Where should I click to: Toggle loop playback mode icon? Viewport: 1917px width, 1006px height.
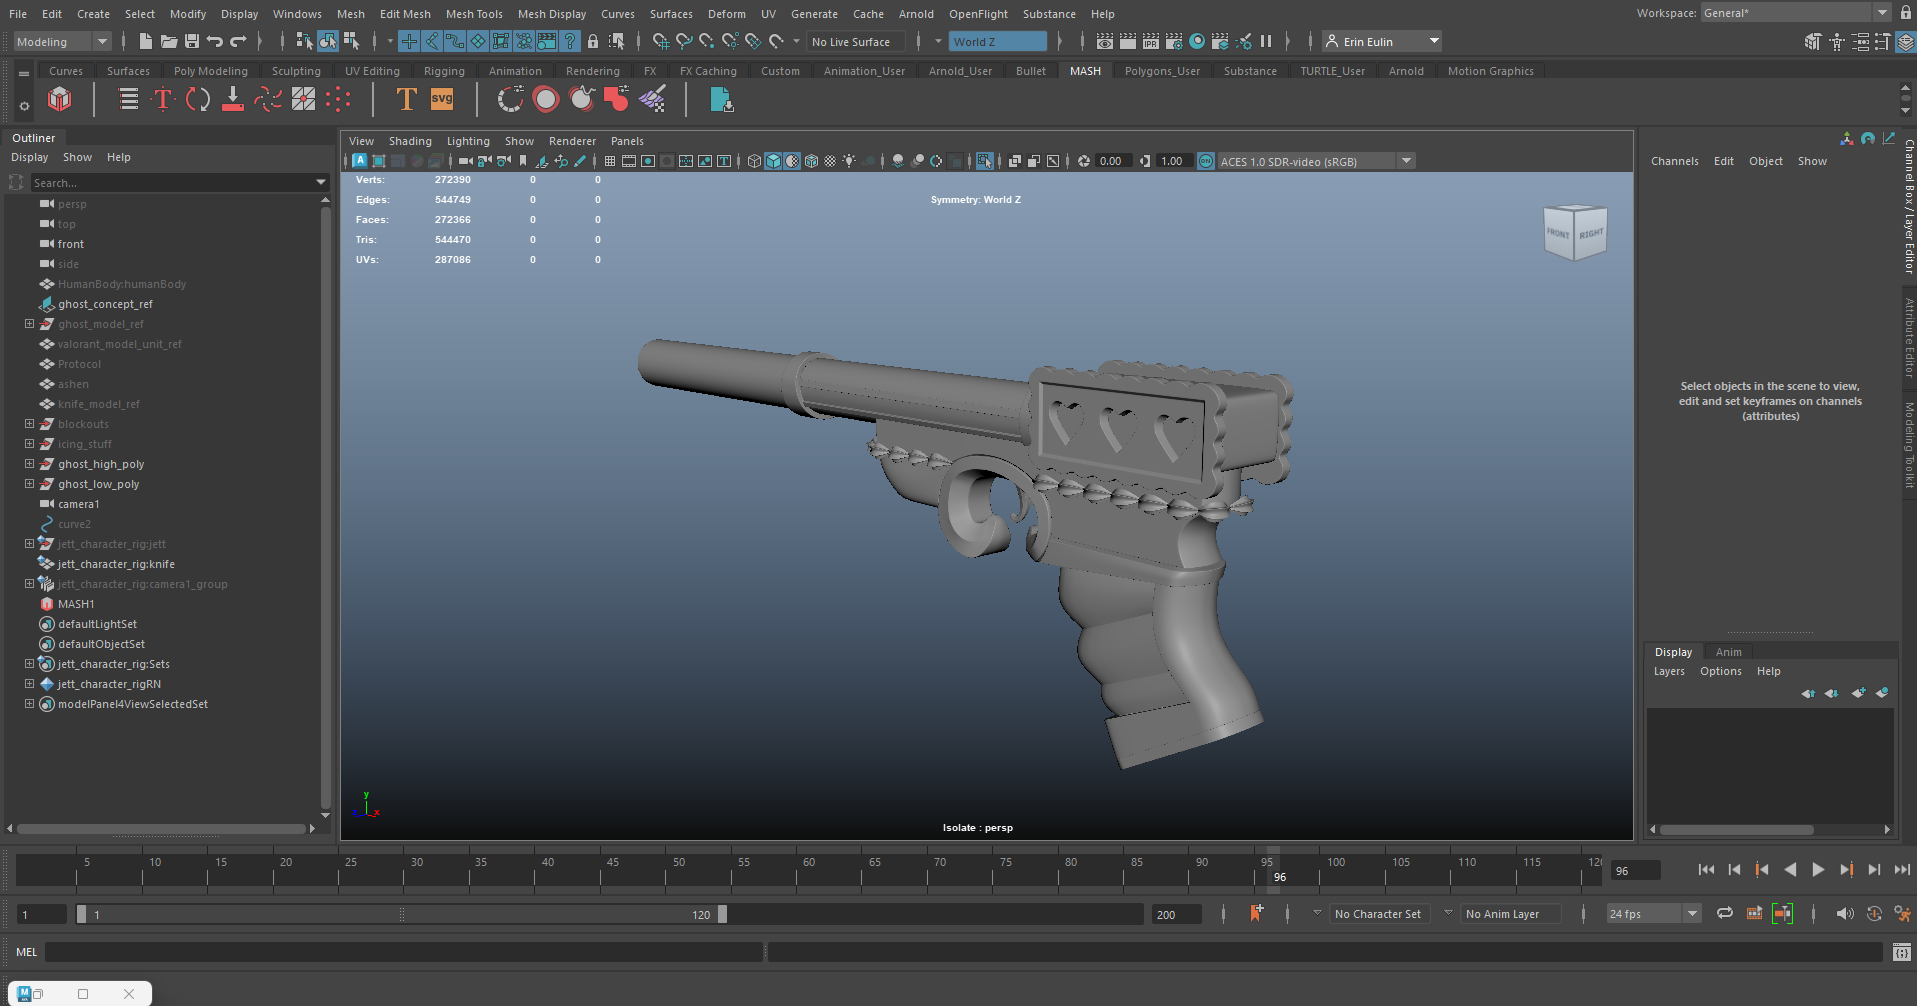(1725, 913)
